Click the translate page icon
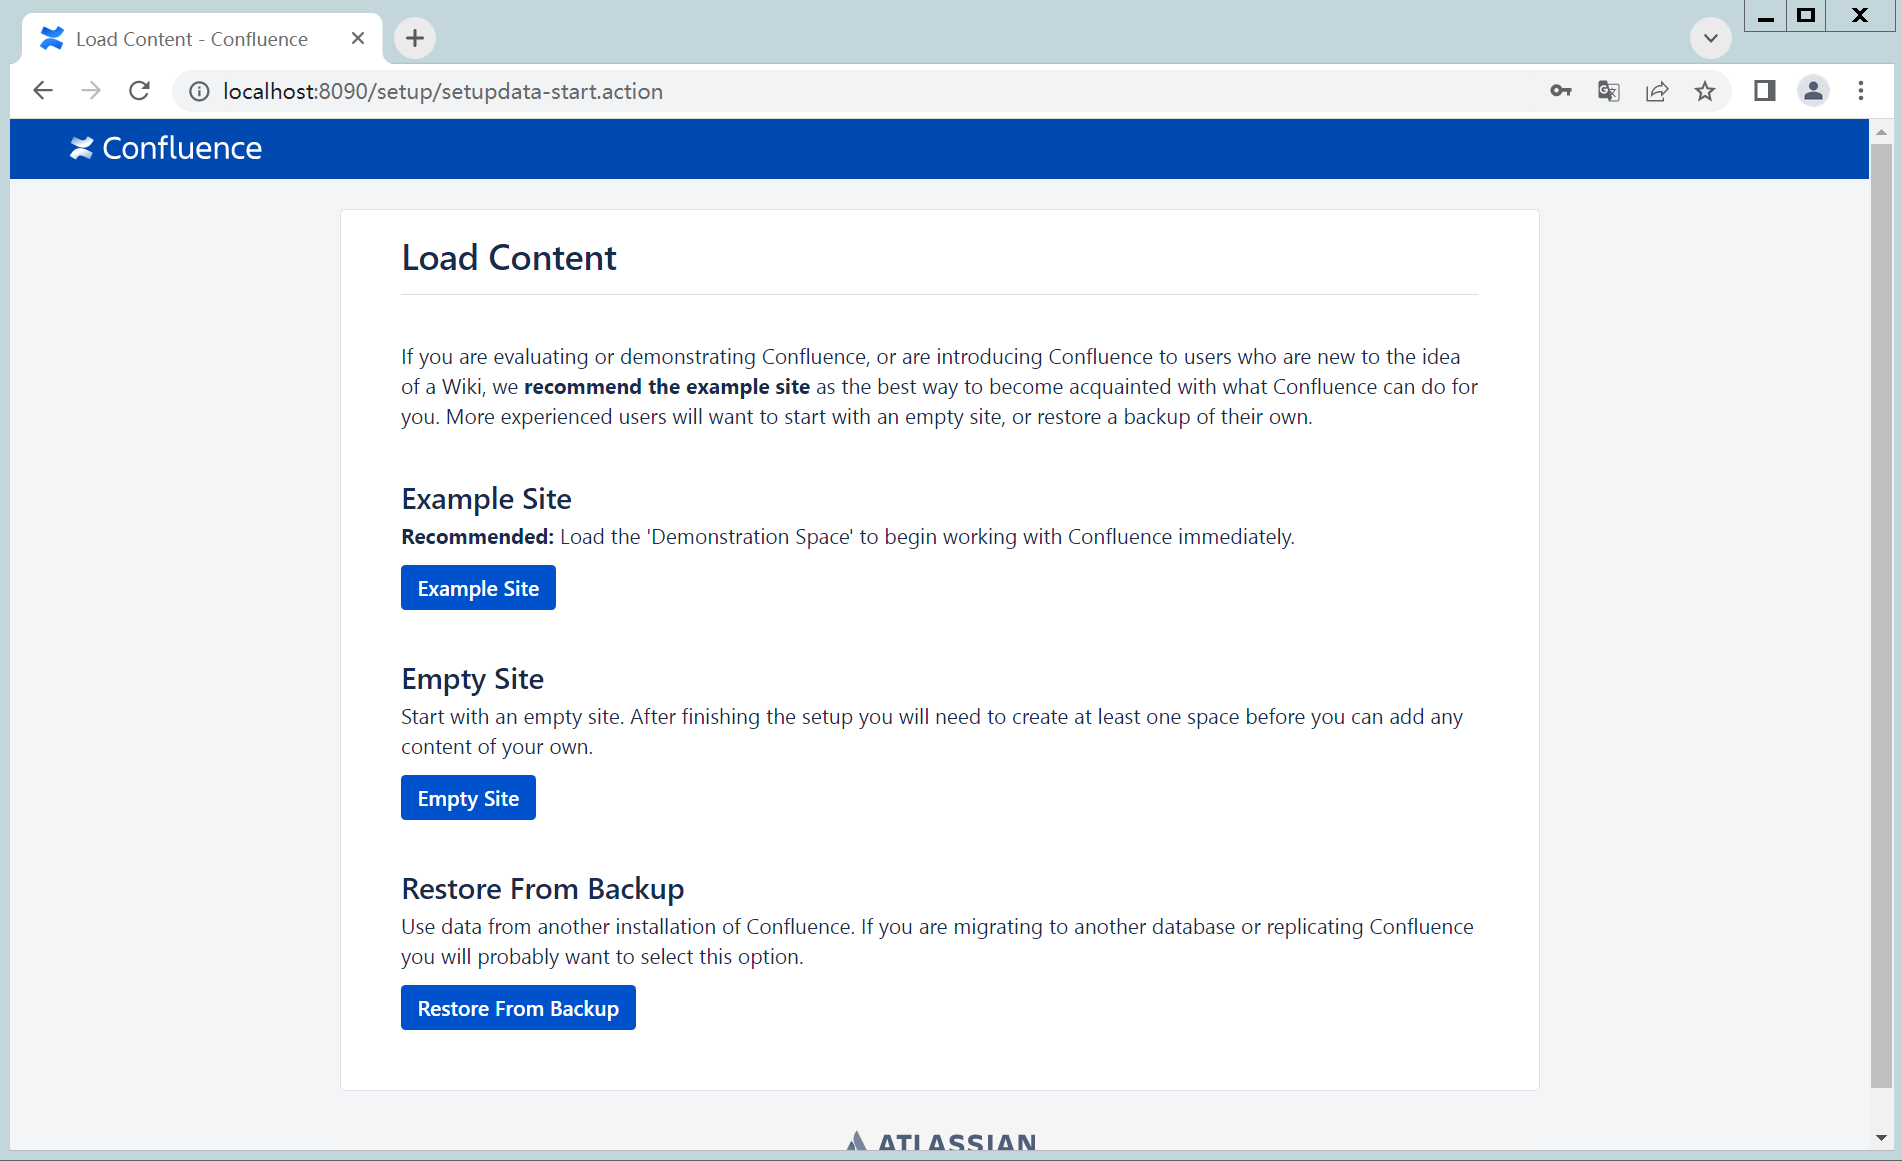This screenshot has height=1161, width=1902. [1608, 91]
